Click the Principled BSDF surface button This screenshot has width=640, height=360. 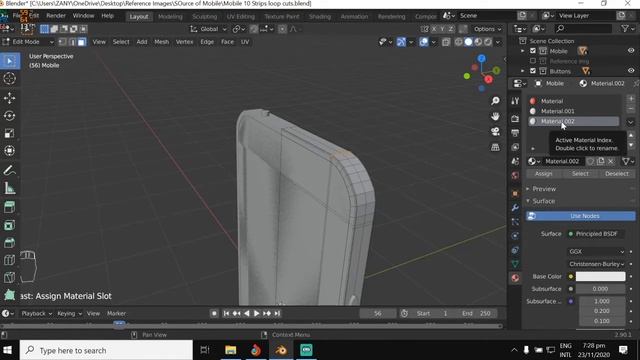click(596, 234)
